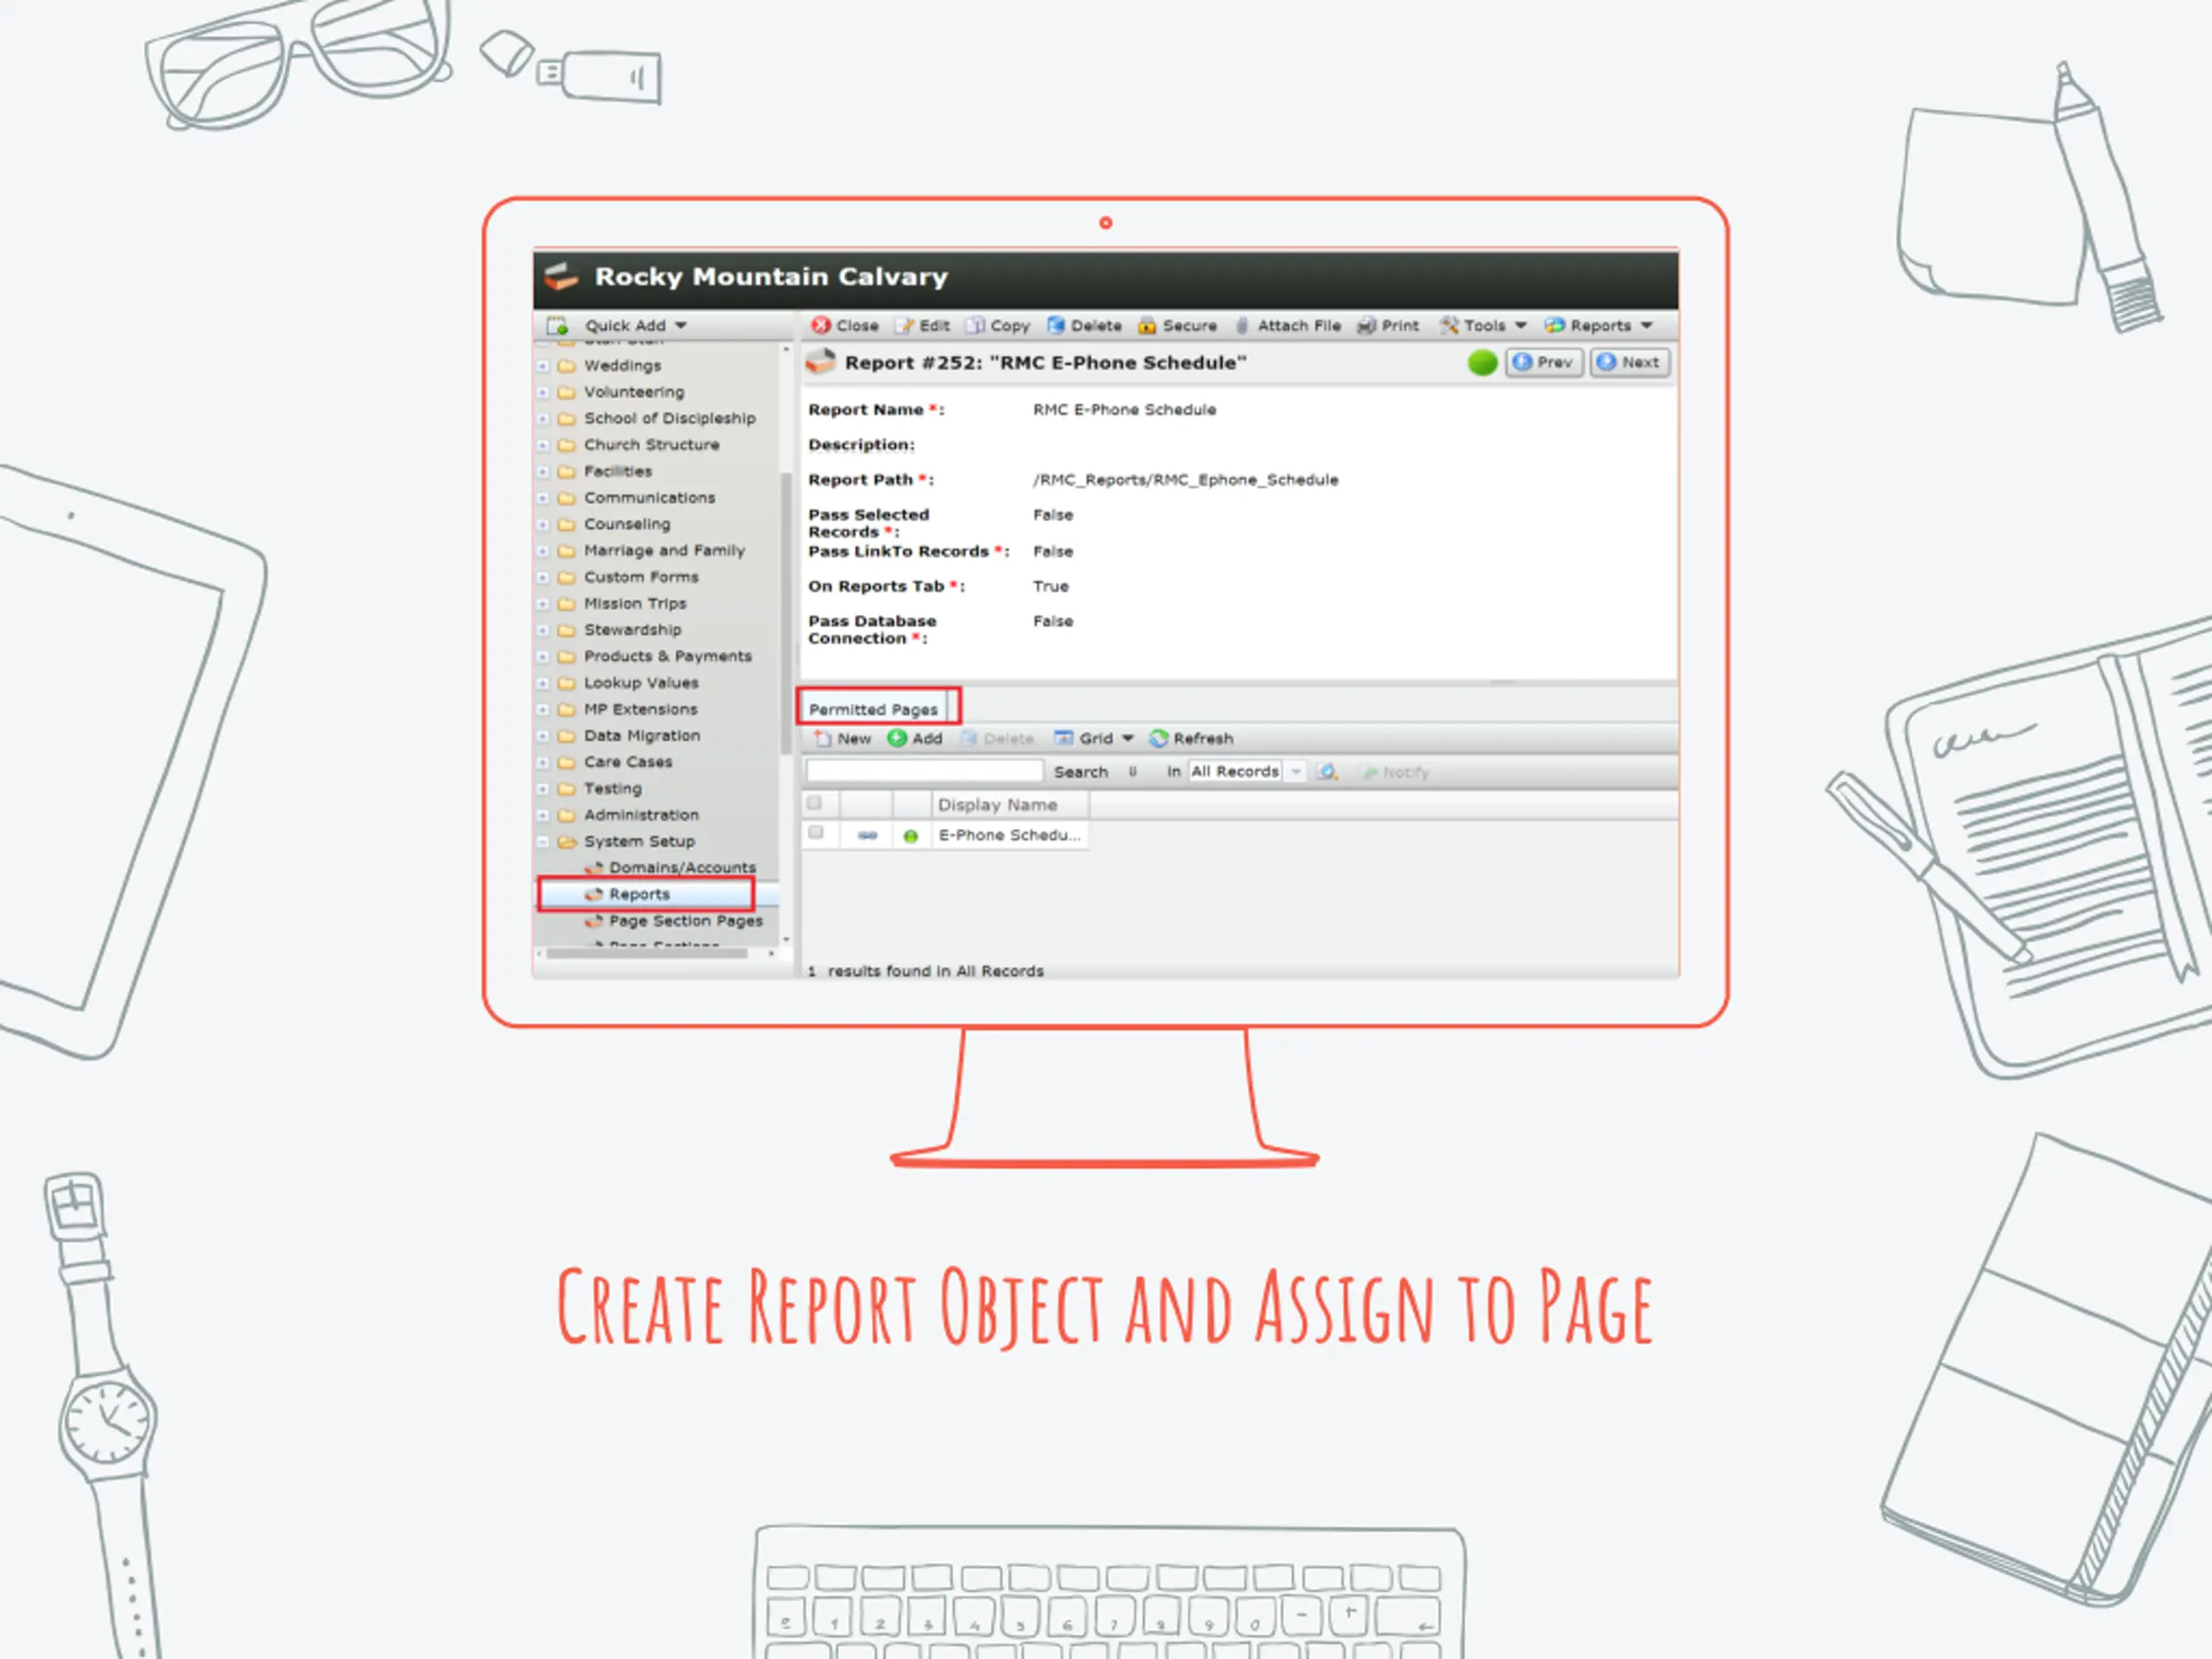The height and width of the screenshot is (1659, 2212).
Task: Select the Counseling folder
Action: pyautogui.click(x=627, y=524)
